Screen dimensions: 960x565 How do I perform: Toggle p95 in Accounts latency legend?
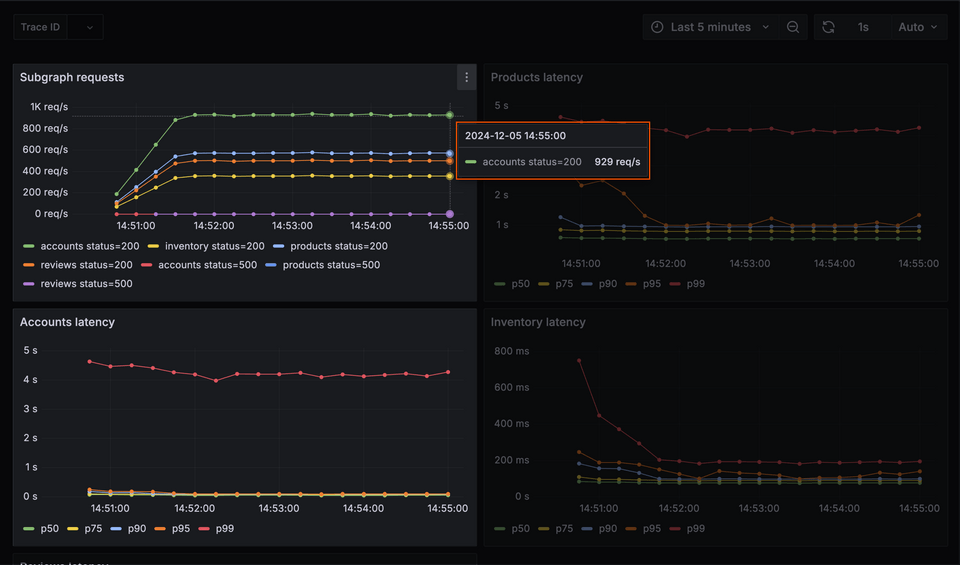[x=181, y=528]
